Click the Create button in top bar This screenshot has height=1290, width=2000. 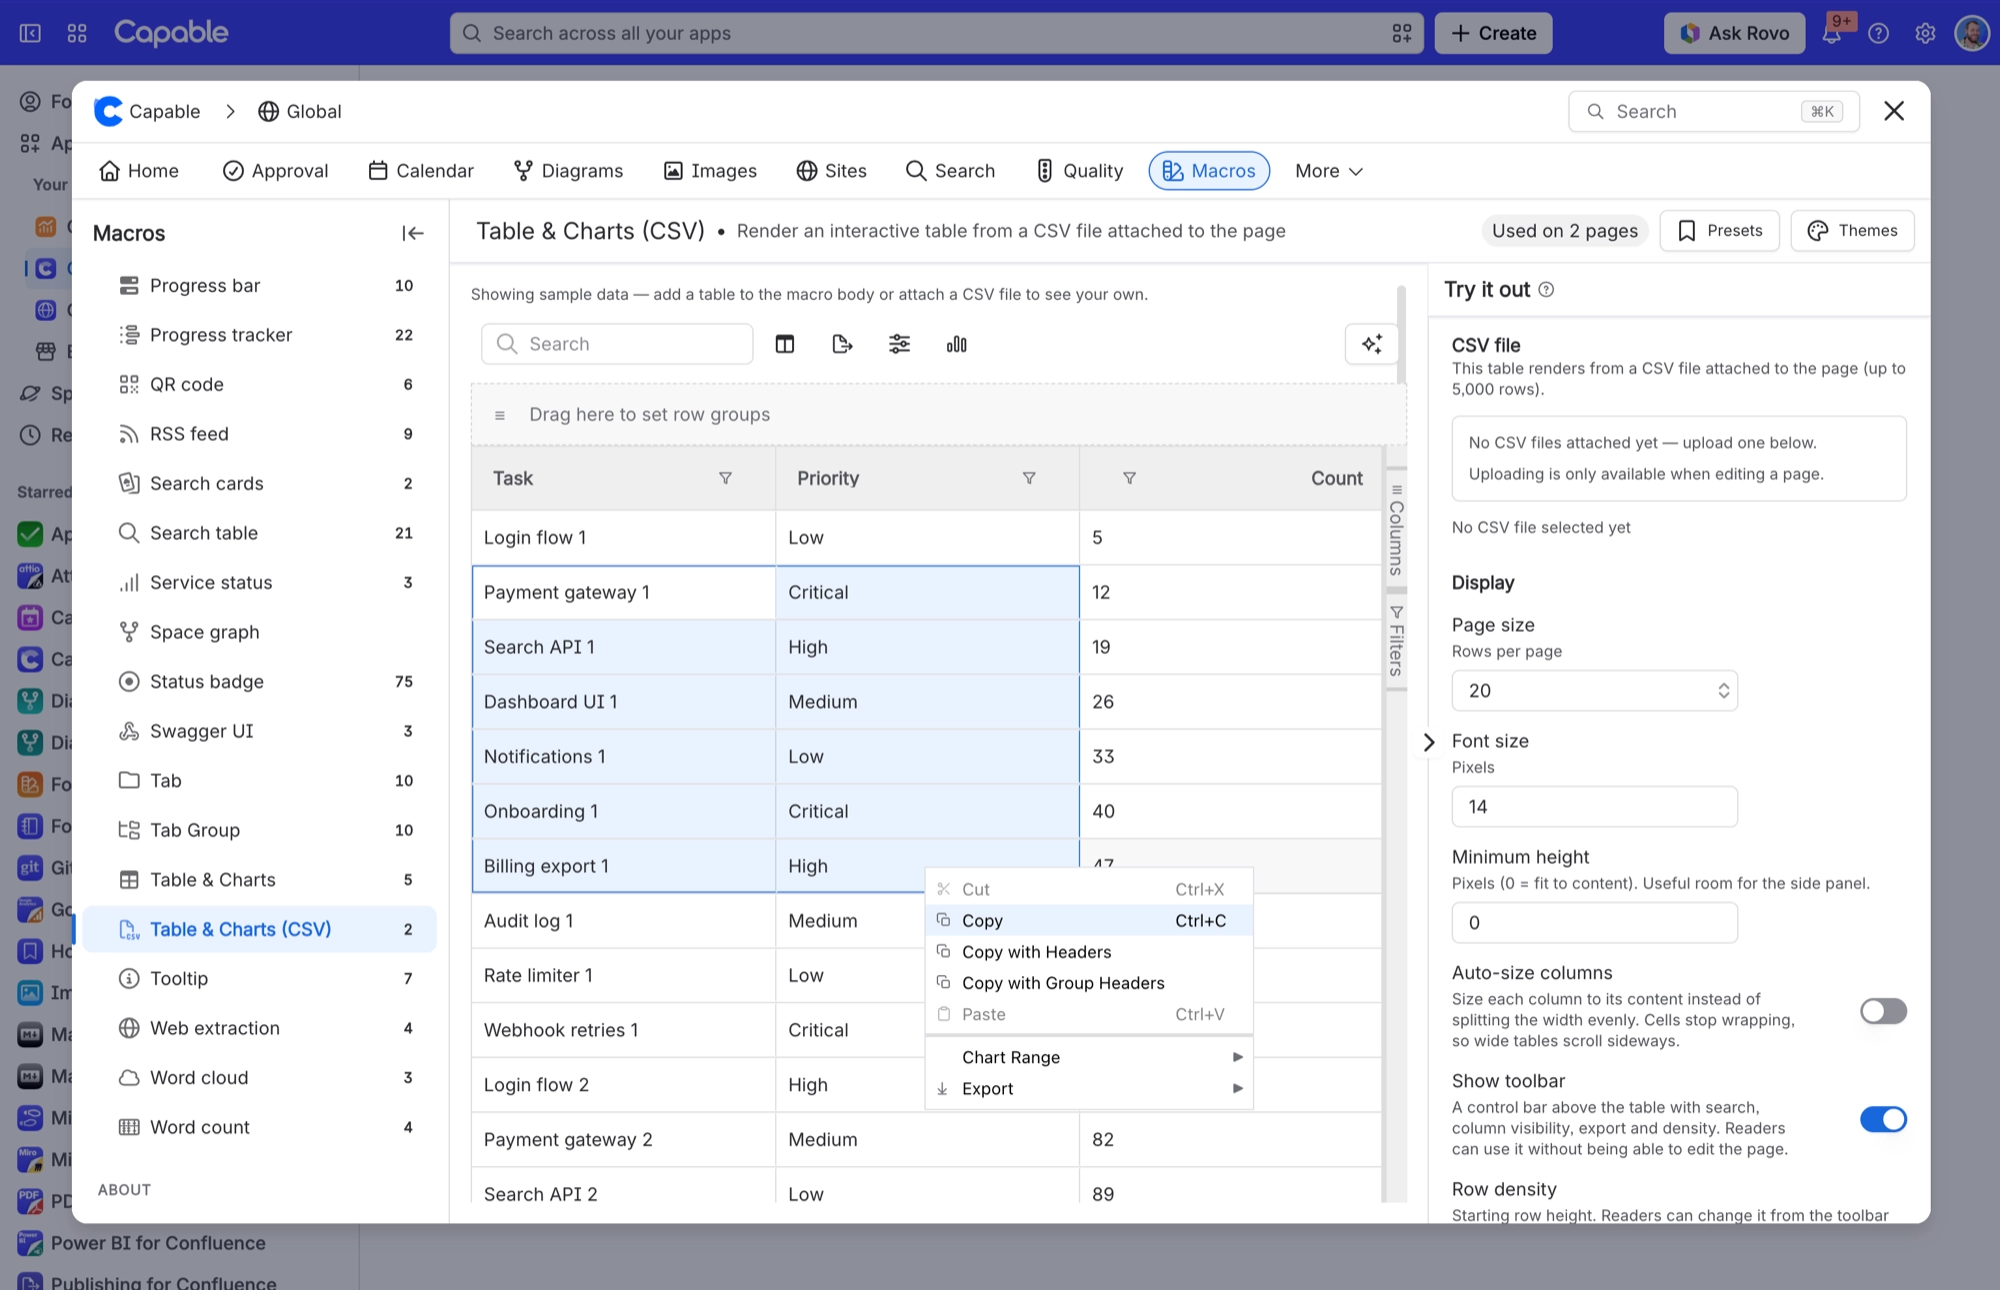(x=1493, y=33)
